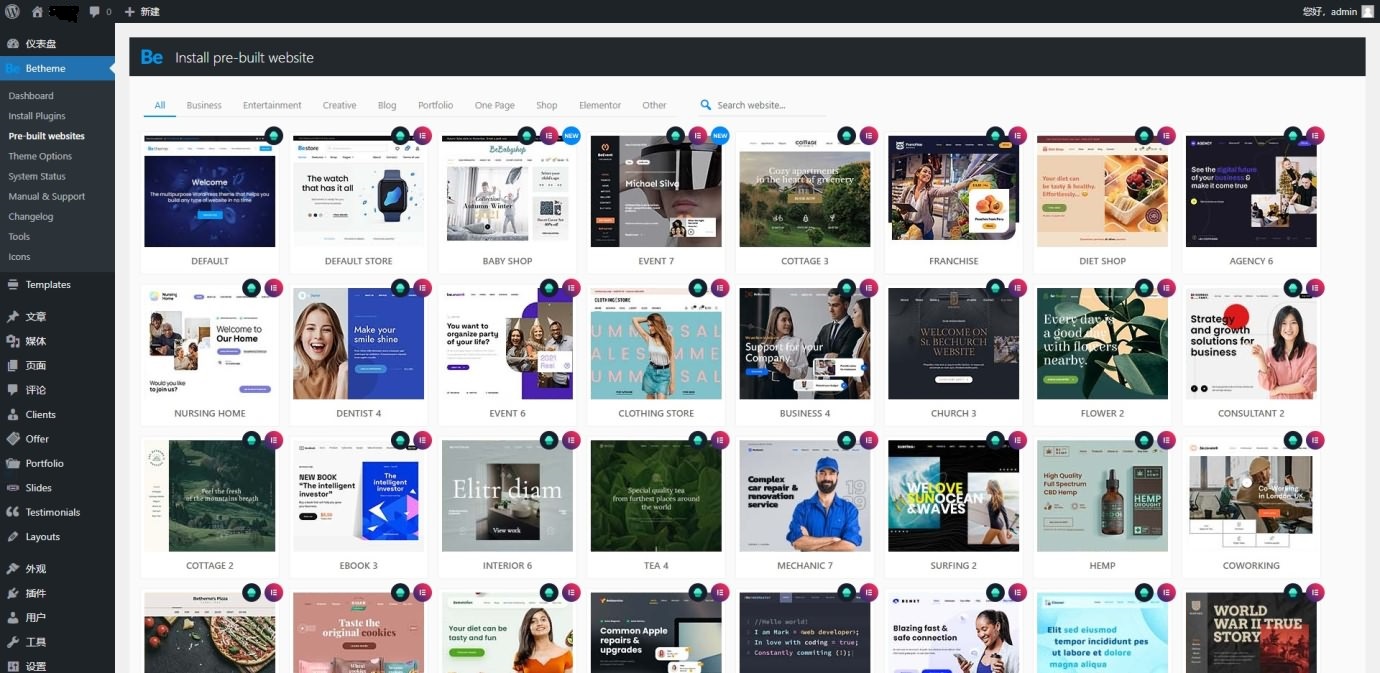Click the NEW badge on Baby Shop card
The height and width of the screenshot is (673, 1380).
(x=571, y=135)
